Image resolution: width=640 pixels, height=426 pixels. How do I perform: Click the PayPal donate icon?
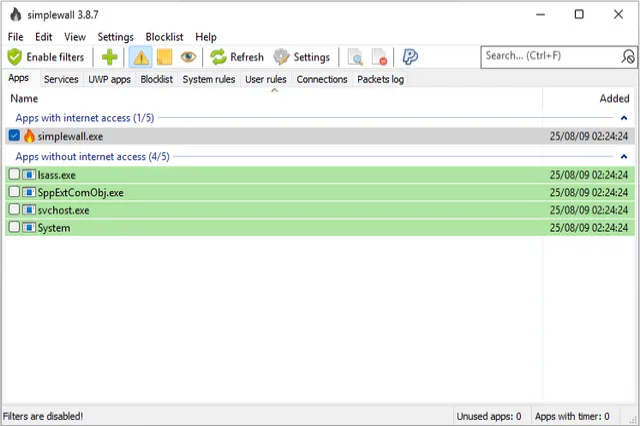click(410, 57)
